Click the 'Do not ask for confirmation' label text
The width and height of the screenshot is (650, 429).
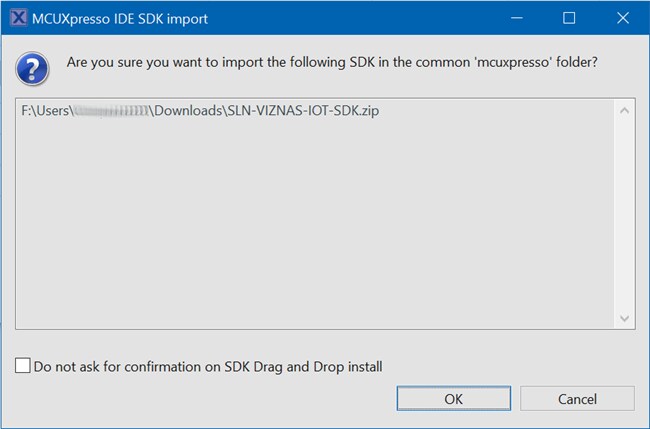pyautogui.click(x=207, y=367)
